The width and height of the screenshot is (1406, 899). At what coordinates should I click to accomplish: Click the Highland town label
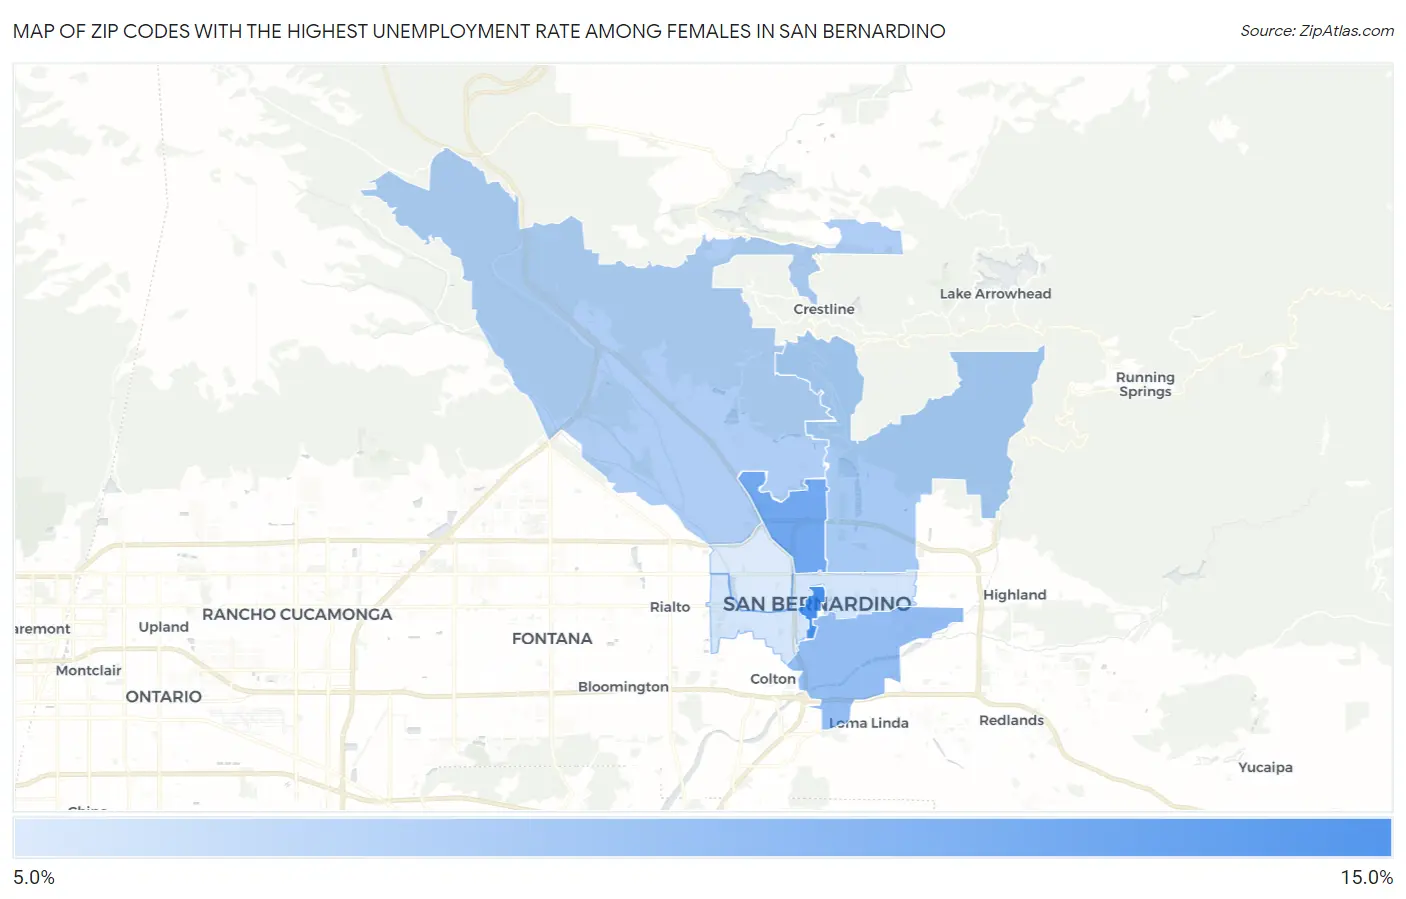pos(1014,594)
